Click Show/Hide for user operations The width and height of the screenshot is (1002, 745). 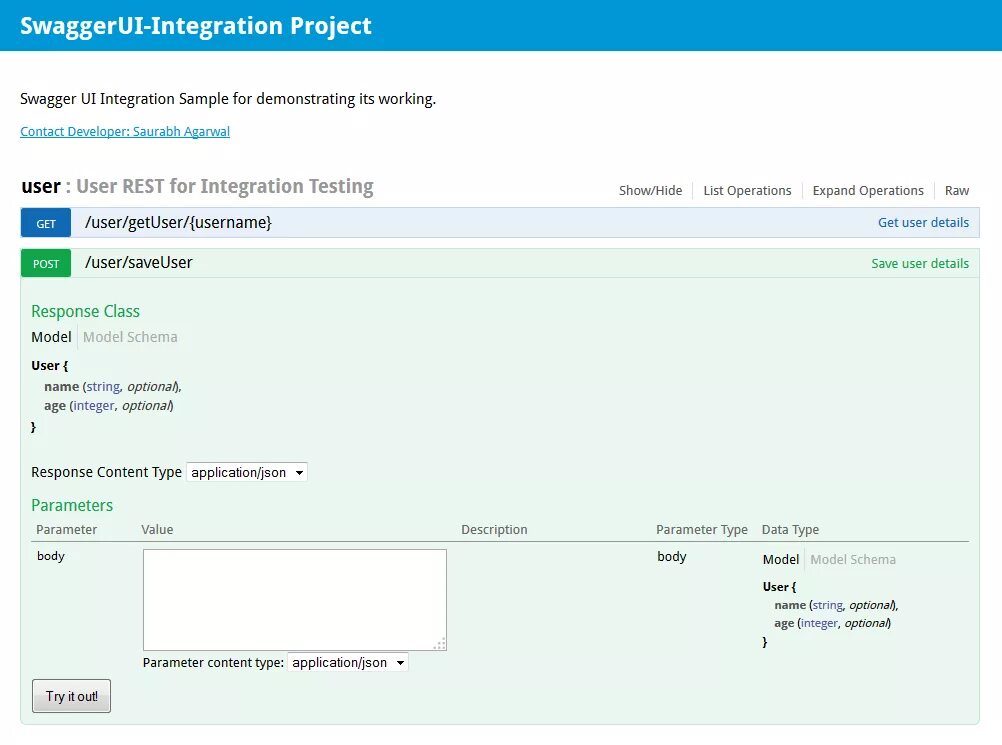650,190
